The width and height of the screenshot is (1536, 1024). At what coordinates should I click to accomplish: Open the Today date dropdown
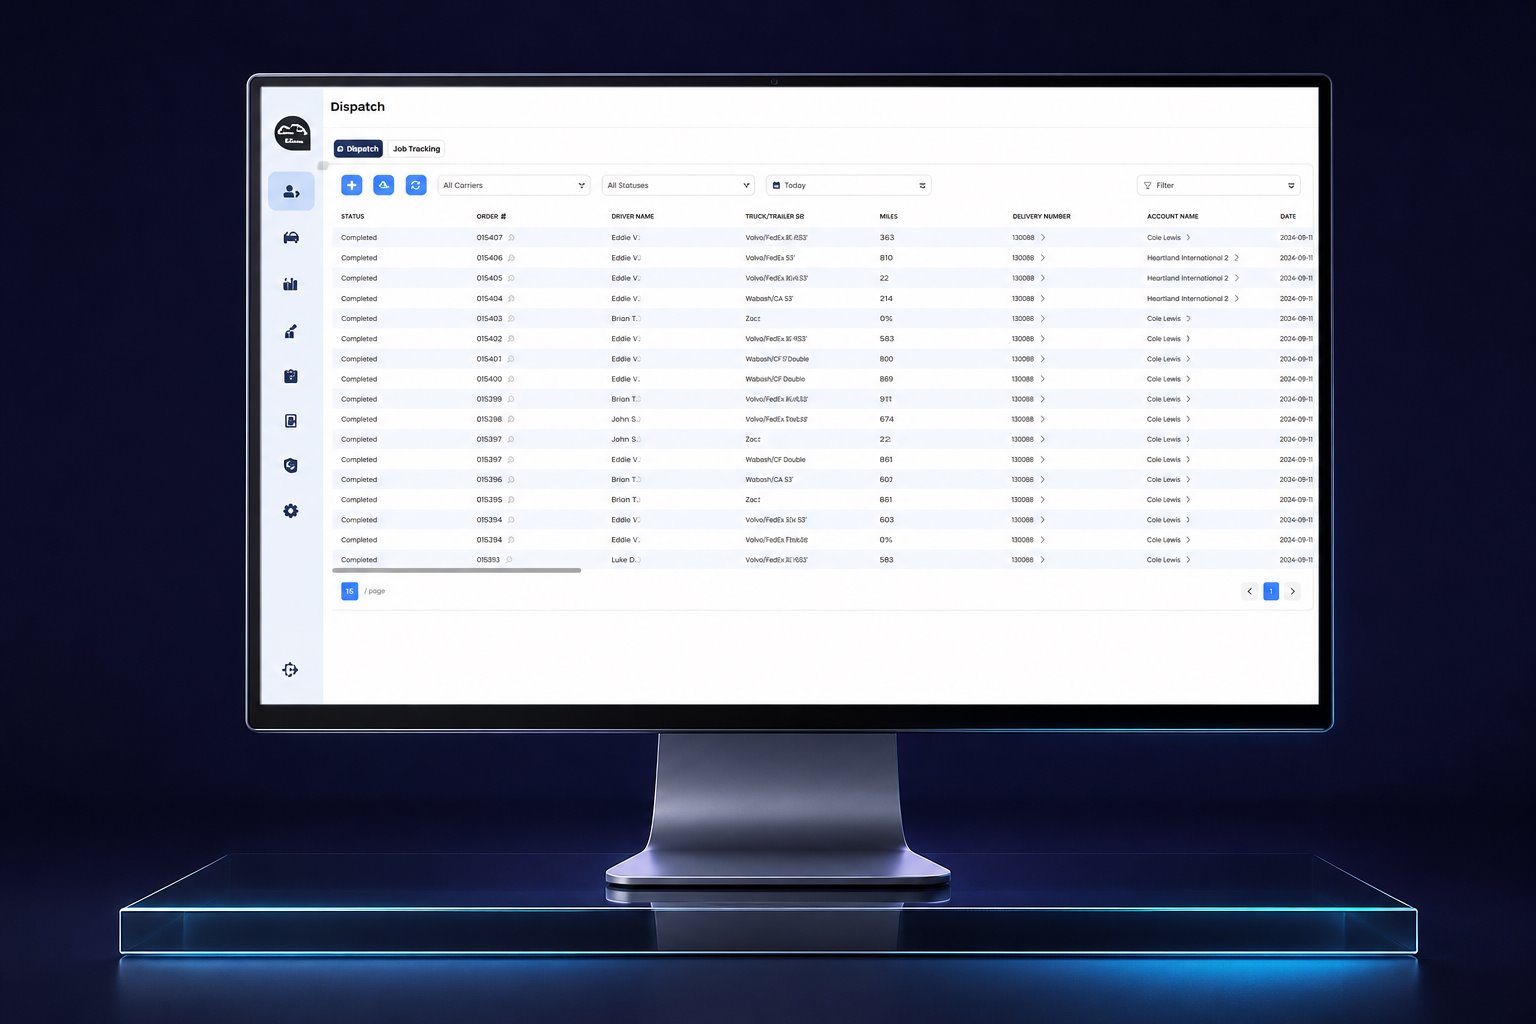(849, 185)
